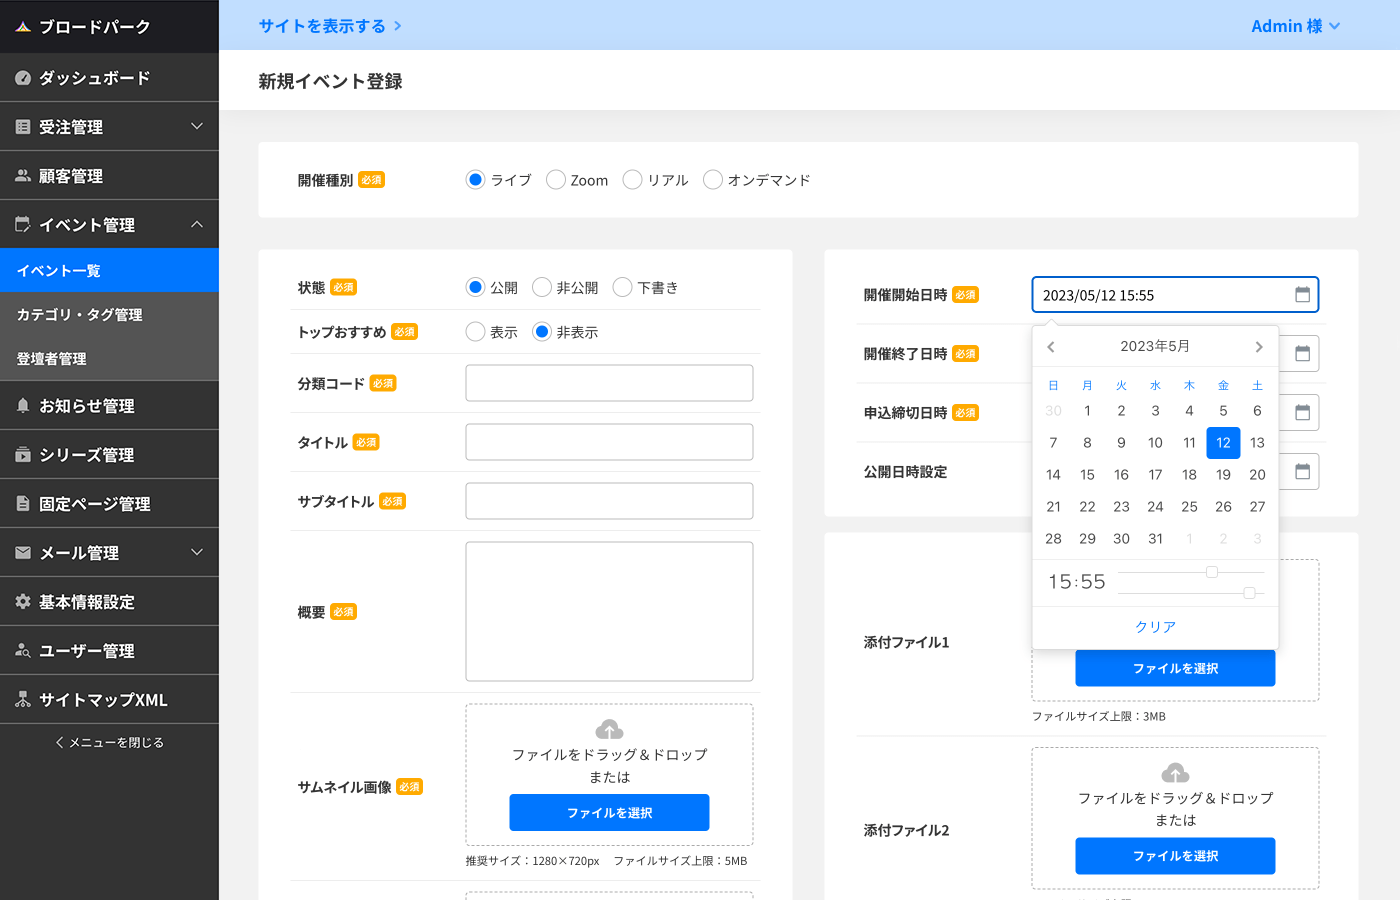
Task: Pick May 1 in calendar
Action: 1087,411
